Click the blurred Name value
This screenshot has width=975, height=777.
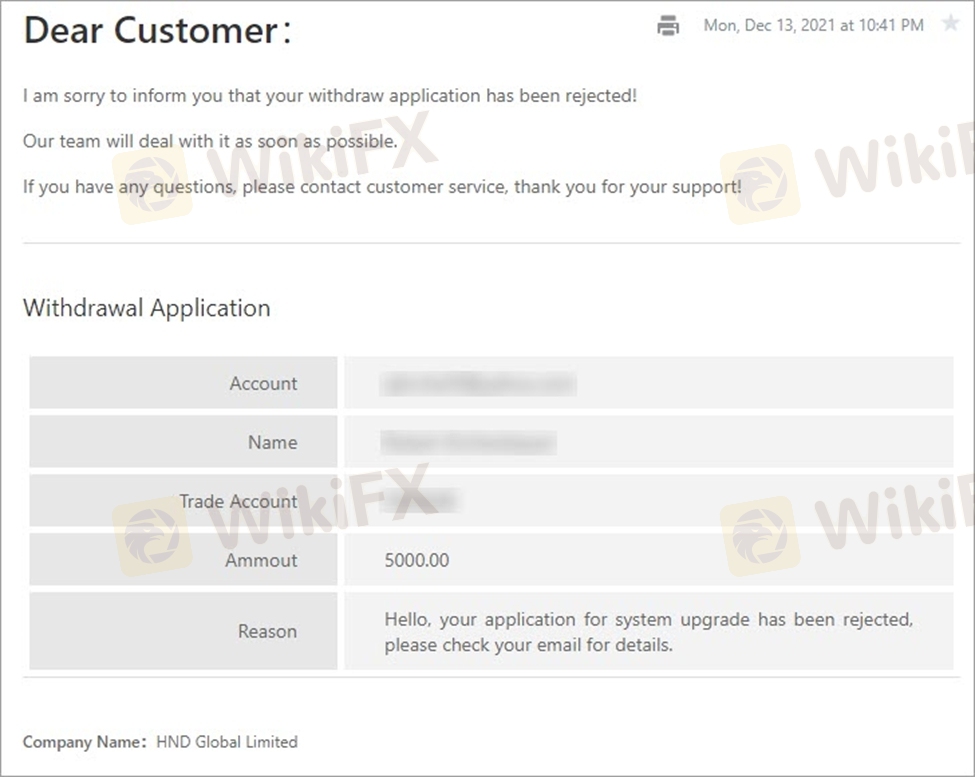tap(469, 442)
